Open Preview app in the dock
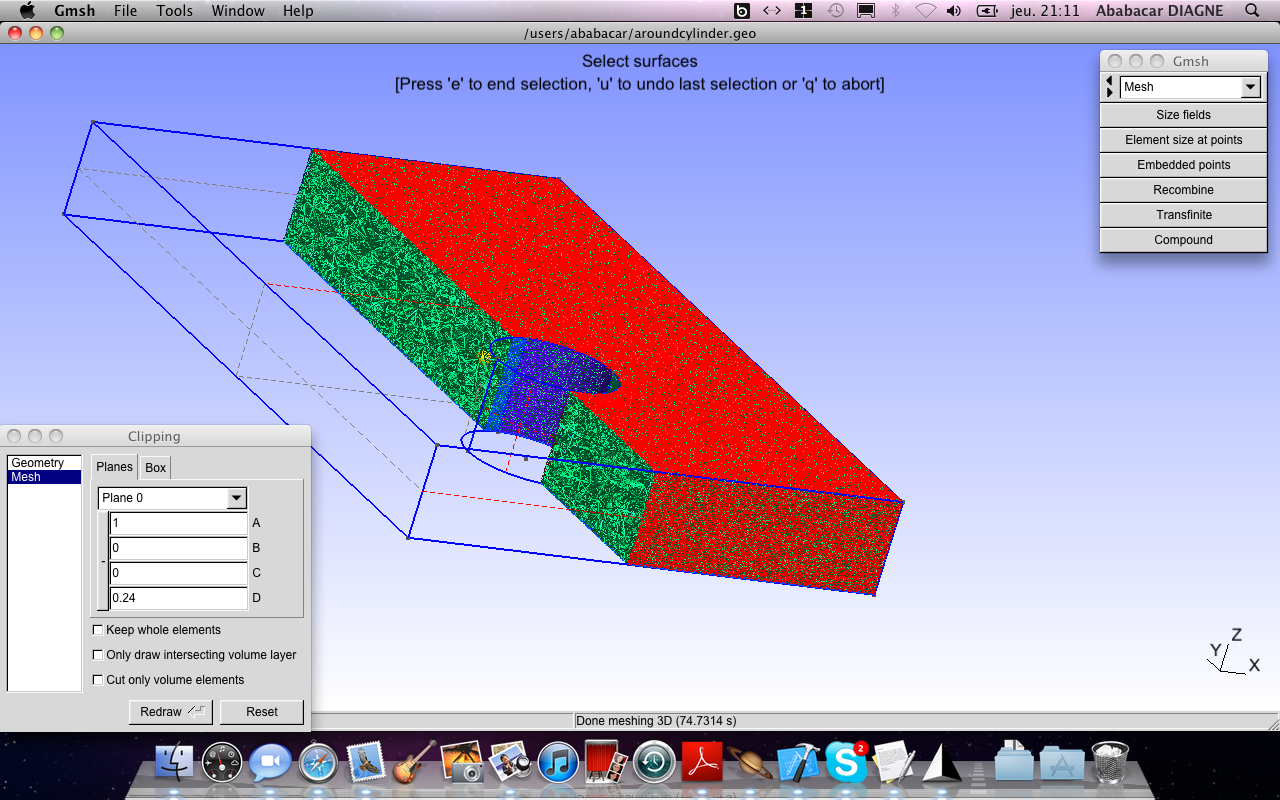The width and height of the screenshot is (1280, 800). (510, 763)
